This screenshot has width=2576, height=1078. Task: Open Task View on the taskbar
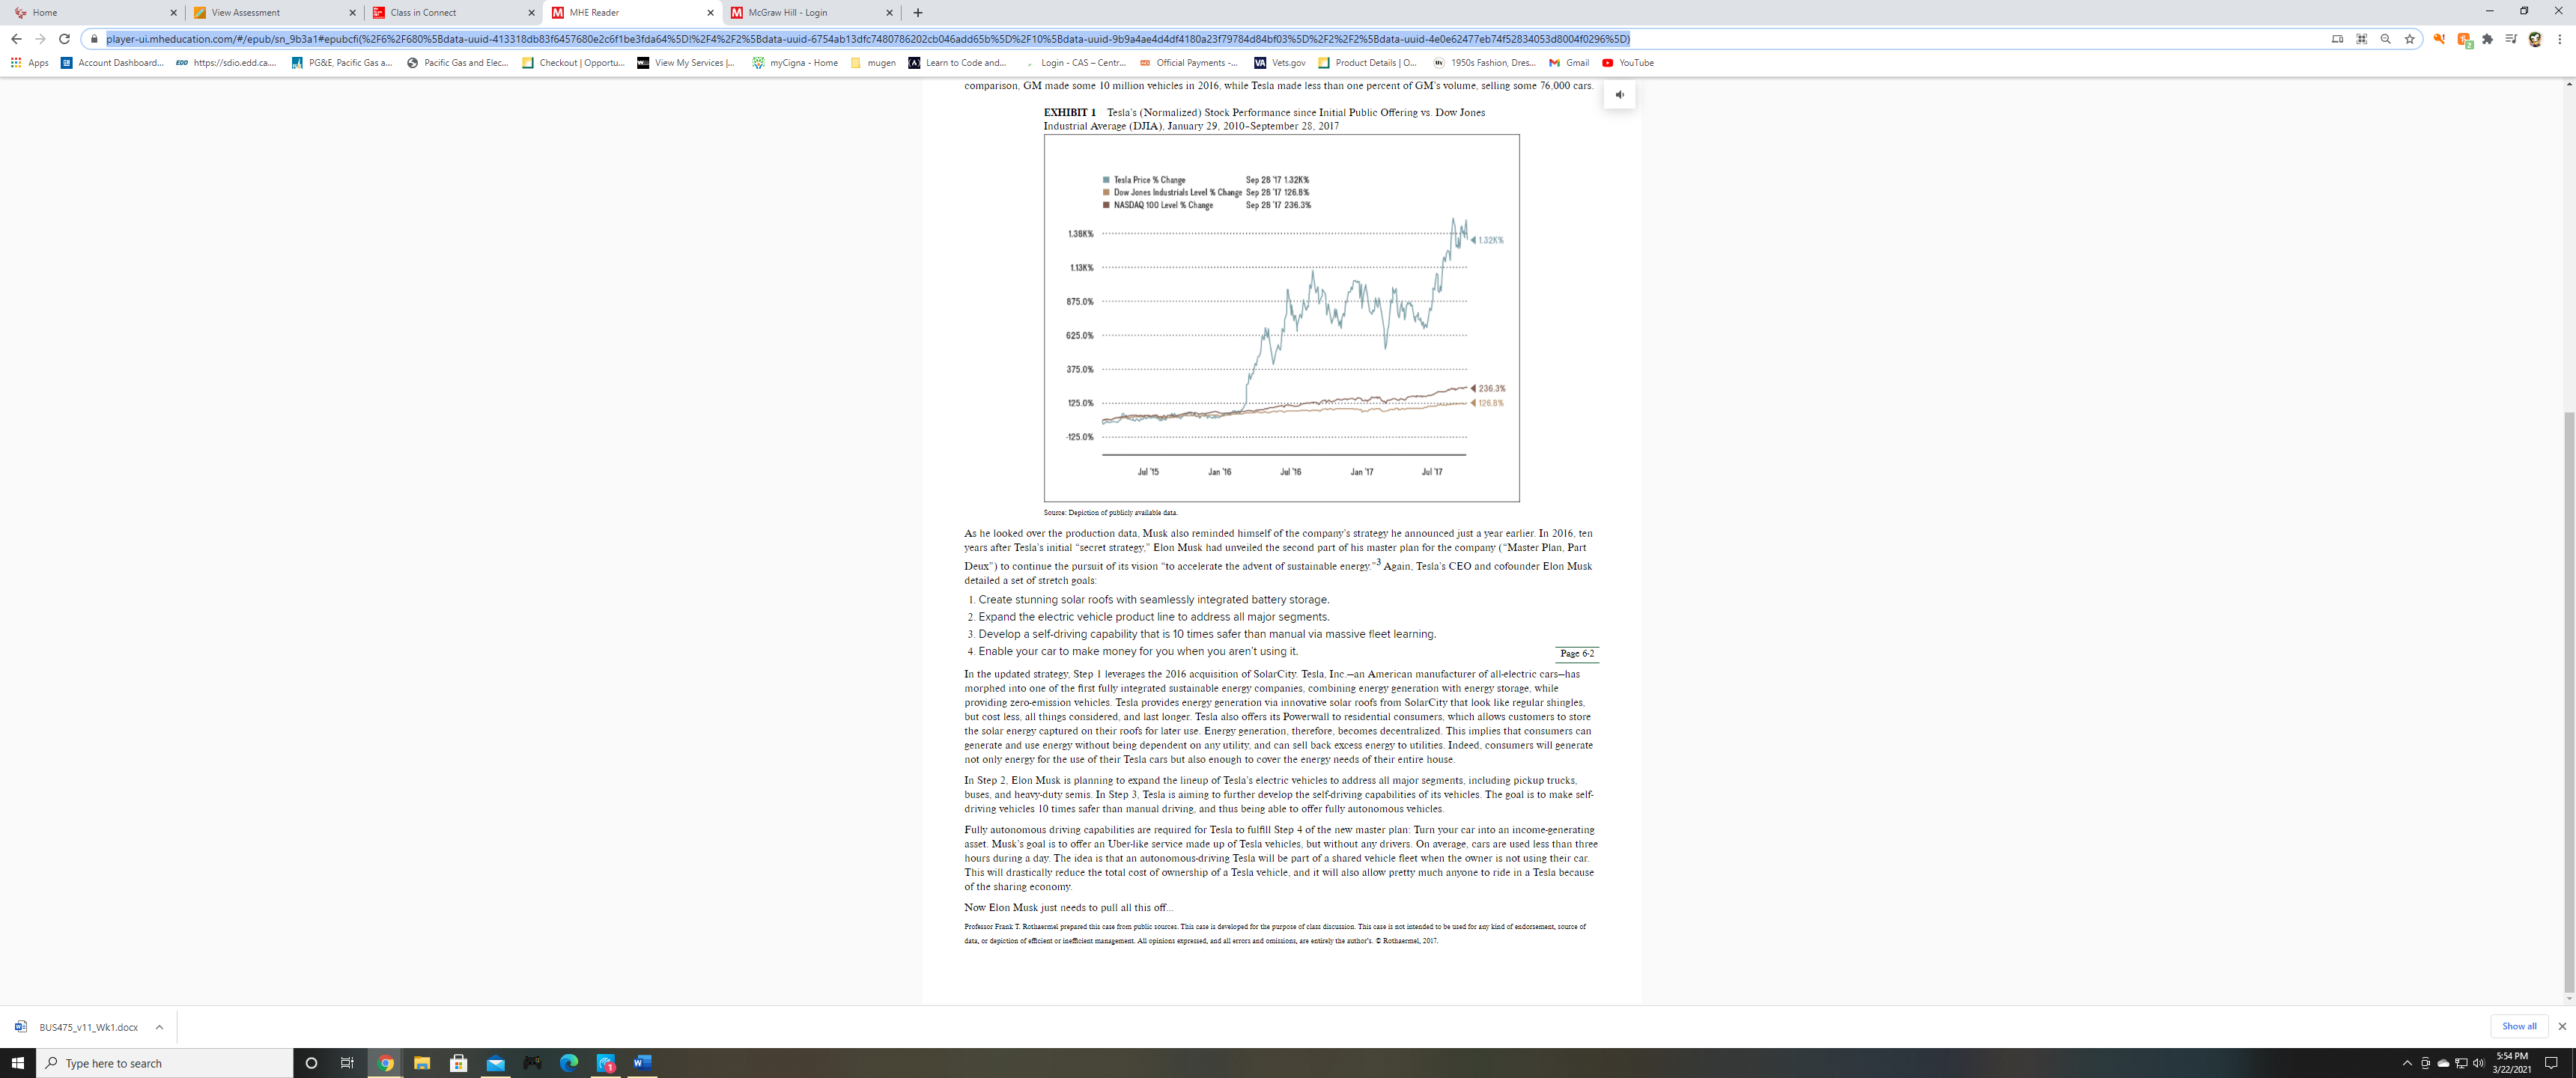348,1063
